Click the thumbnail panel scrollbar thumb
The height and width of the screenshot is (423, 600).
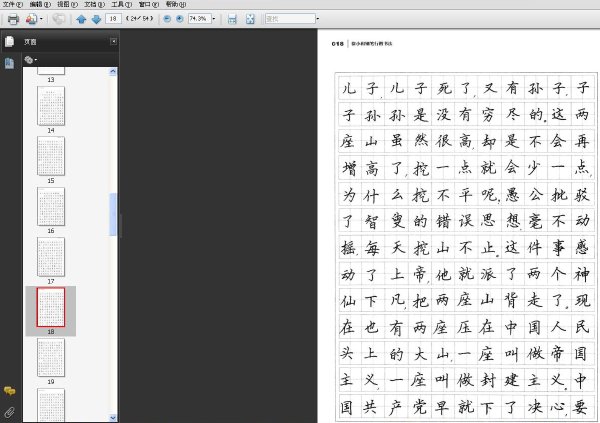point(113,214)
